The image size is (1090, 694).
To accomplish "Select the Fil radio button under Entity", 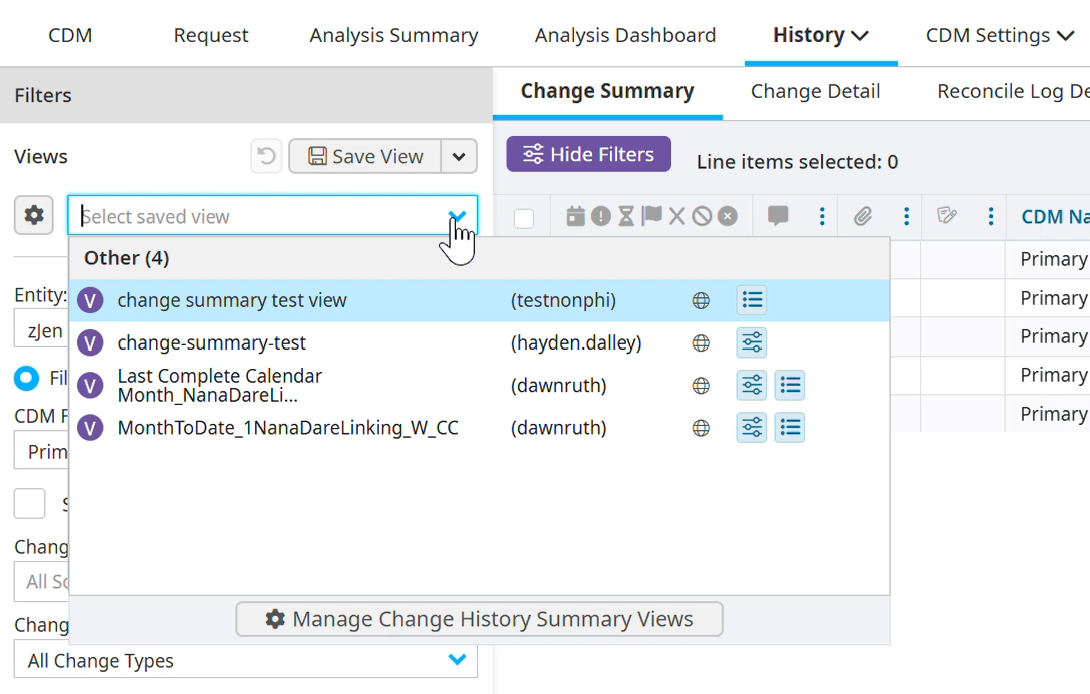I will click(26, 378).
